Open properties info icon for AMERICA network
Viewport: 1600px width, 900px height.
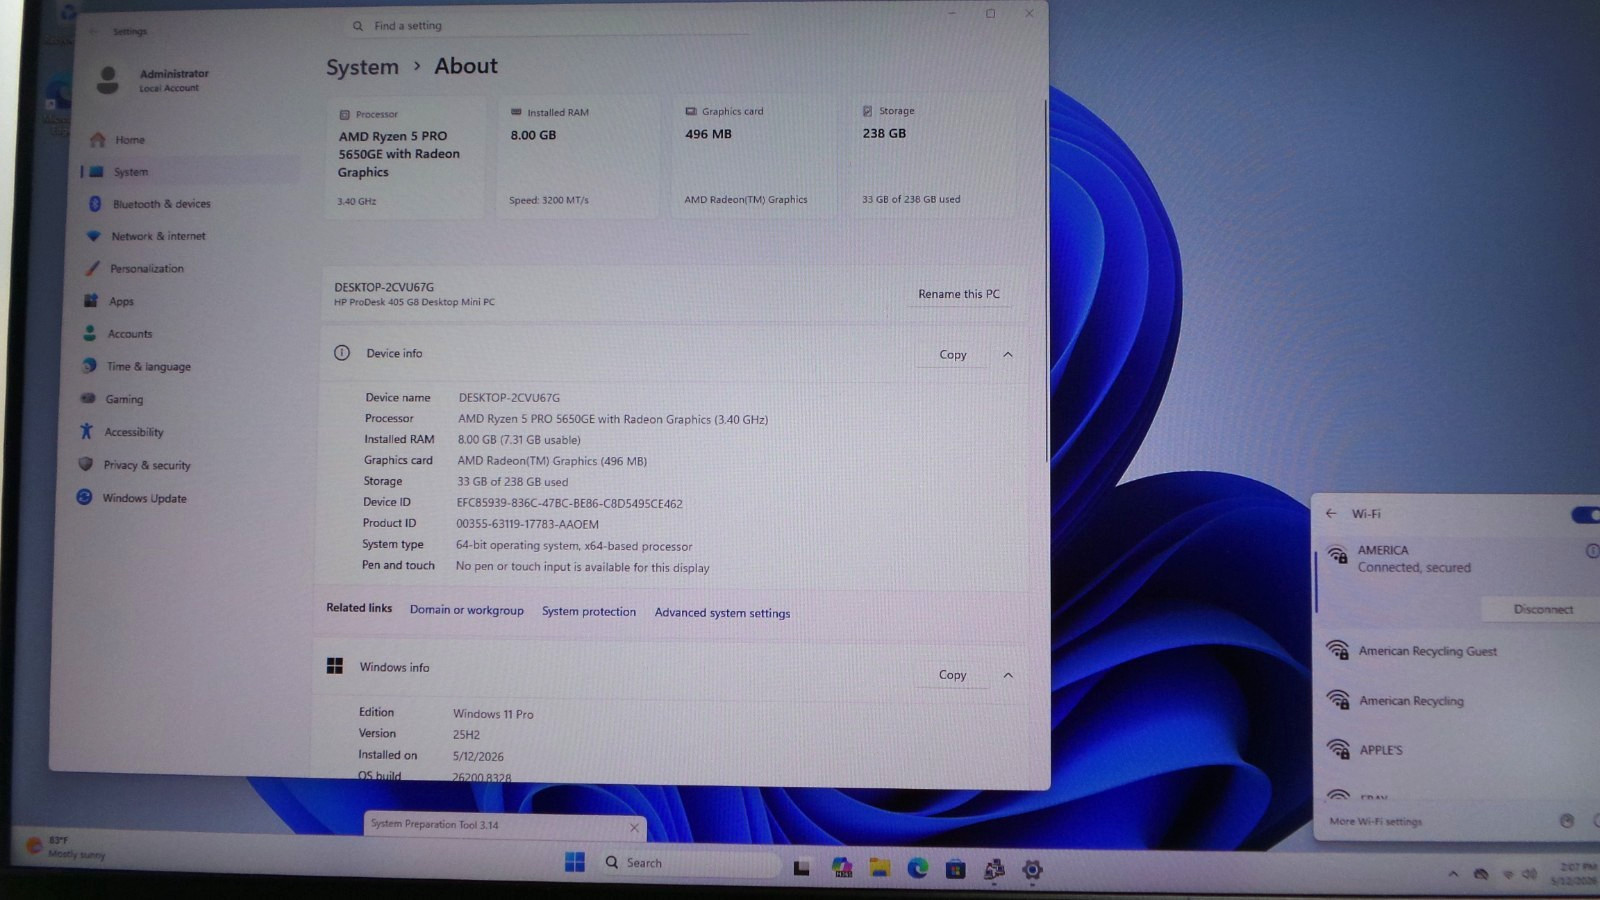coord(1592,551)
